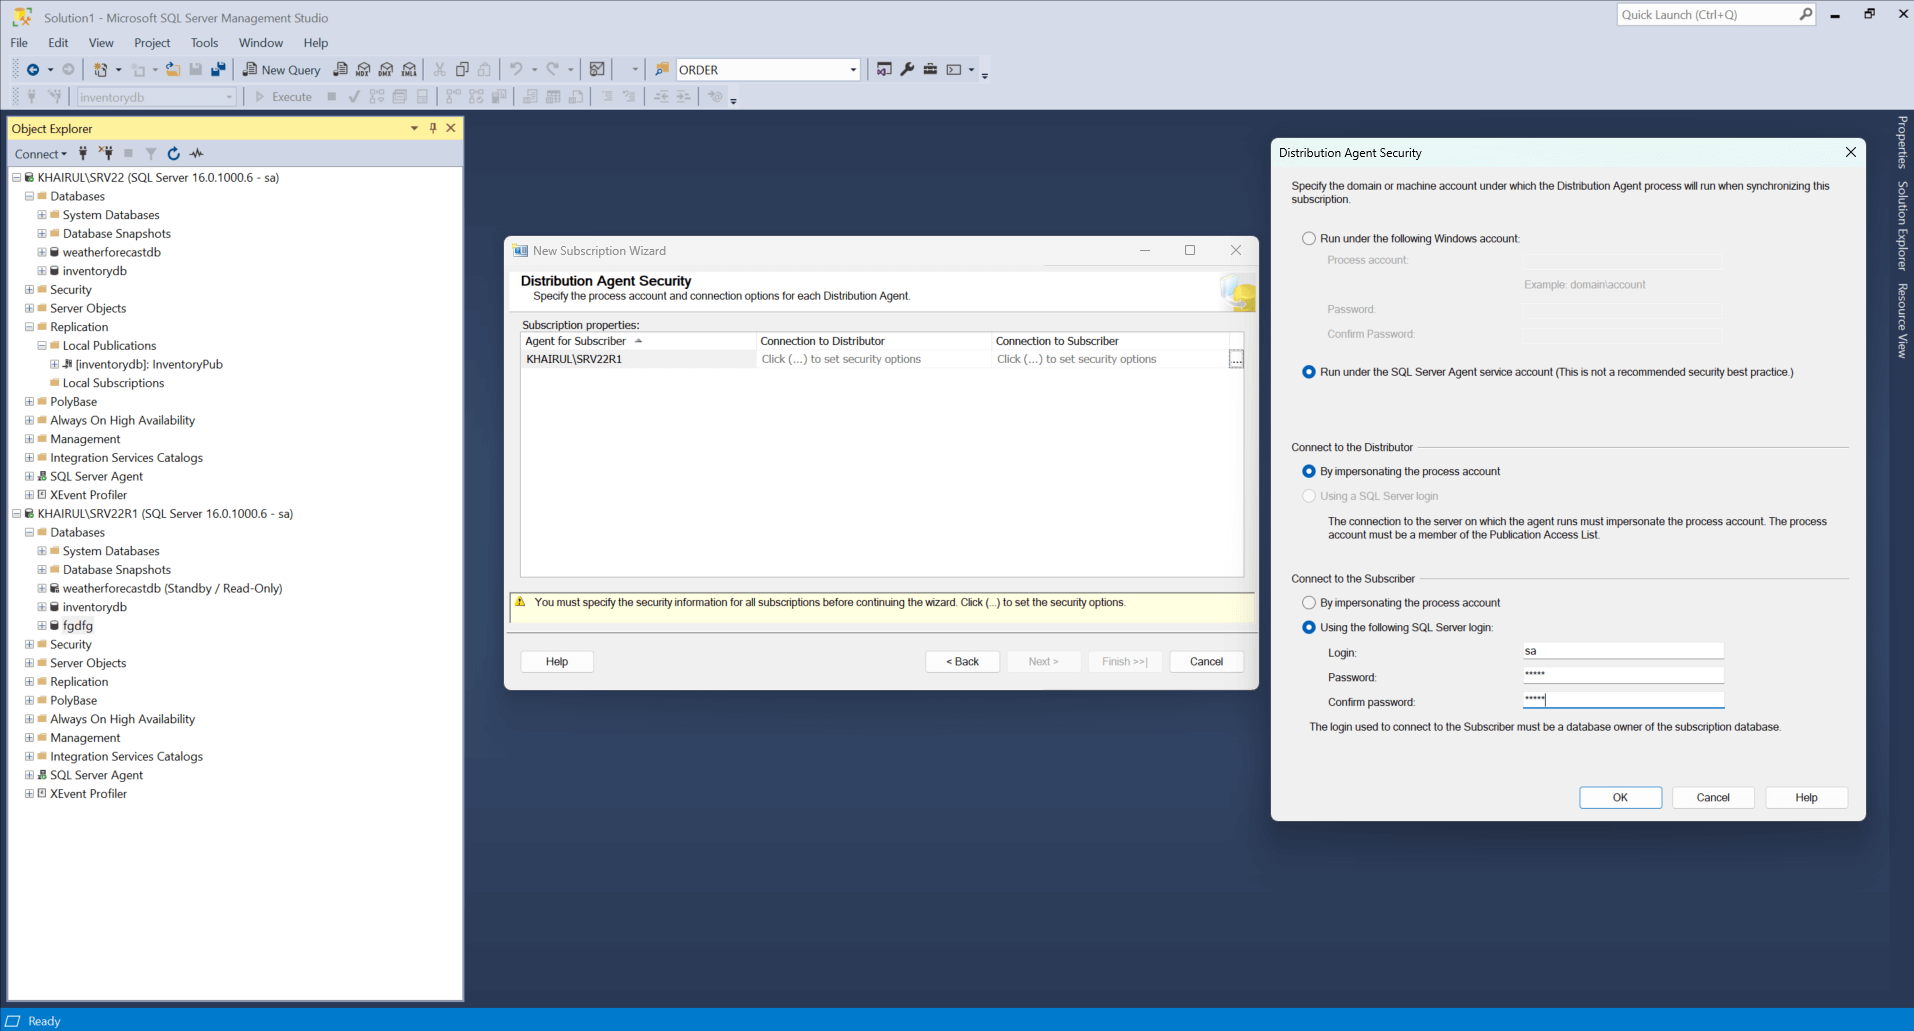The height and width of the screenshot is (1031, 1914).
Task: Pin the Object Explorer panel
Action: [x=433, y=128]
